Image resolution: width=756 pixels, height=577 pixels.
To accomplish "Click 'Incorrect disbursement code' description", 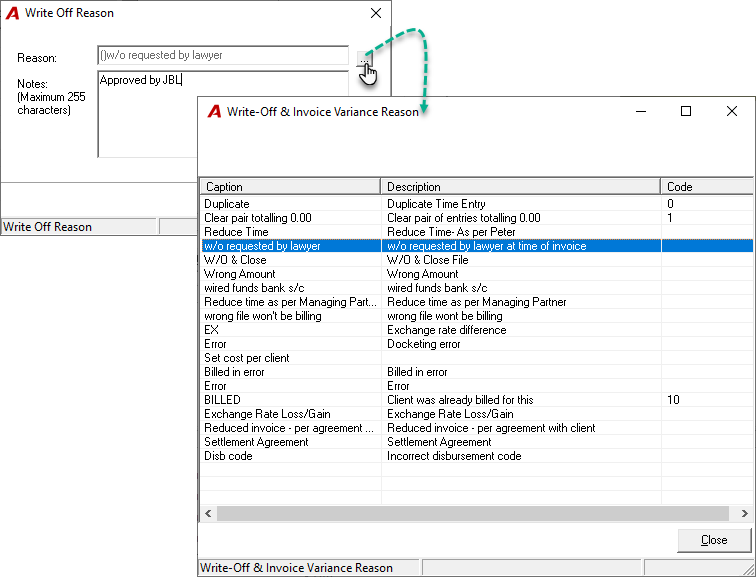I will (x=454, y=456).
